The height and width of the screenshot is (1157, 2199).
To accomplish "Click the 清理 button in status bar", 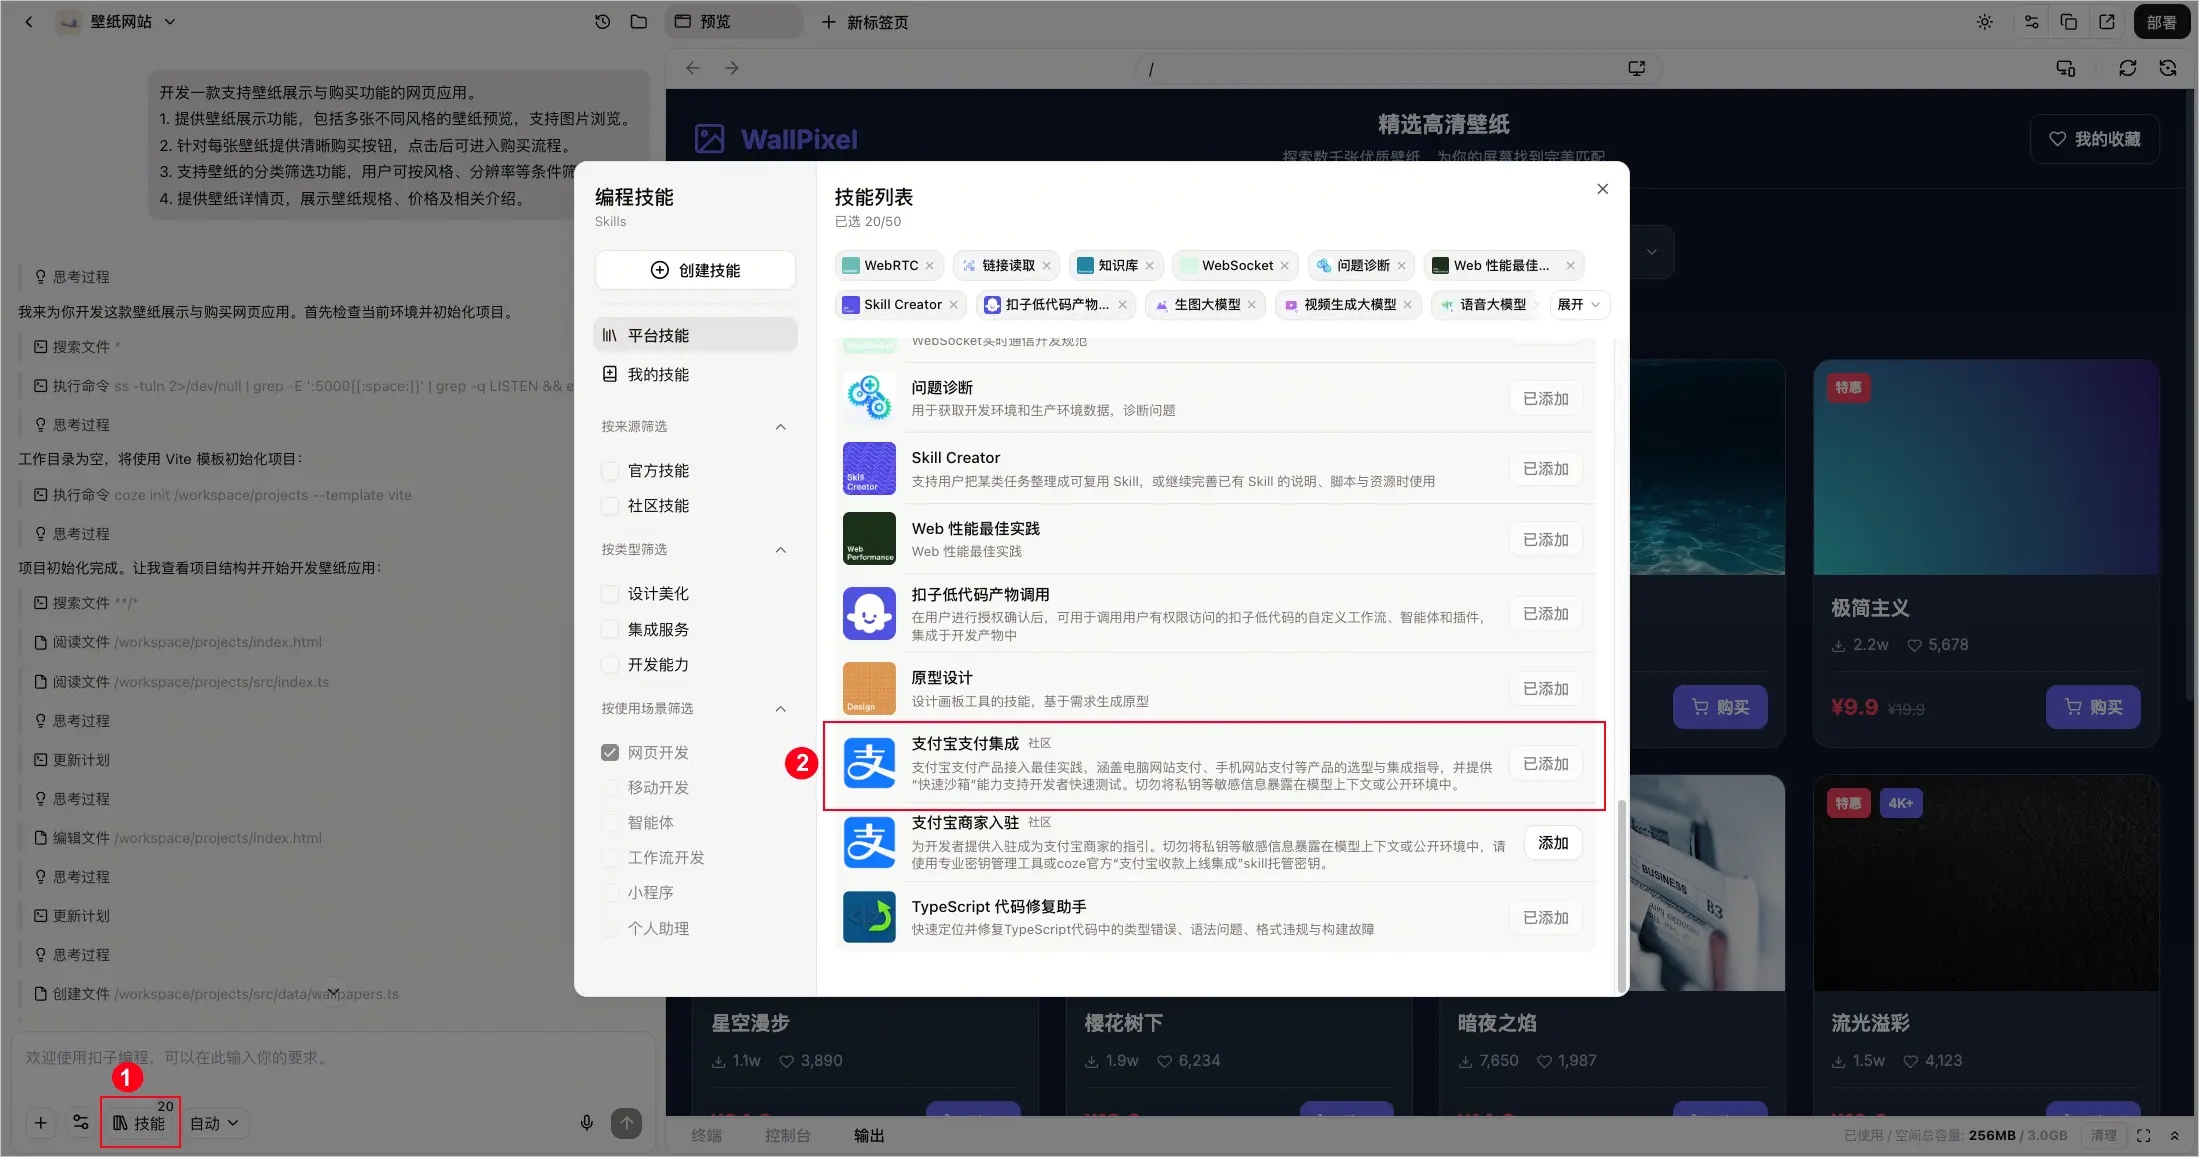I will [x=2104, y=1136].
